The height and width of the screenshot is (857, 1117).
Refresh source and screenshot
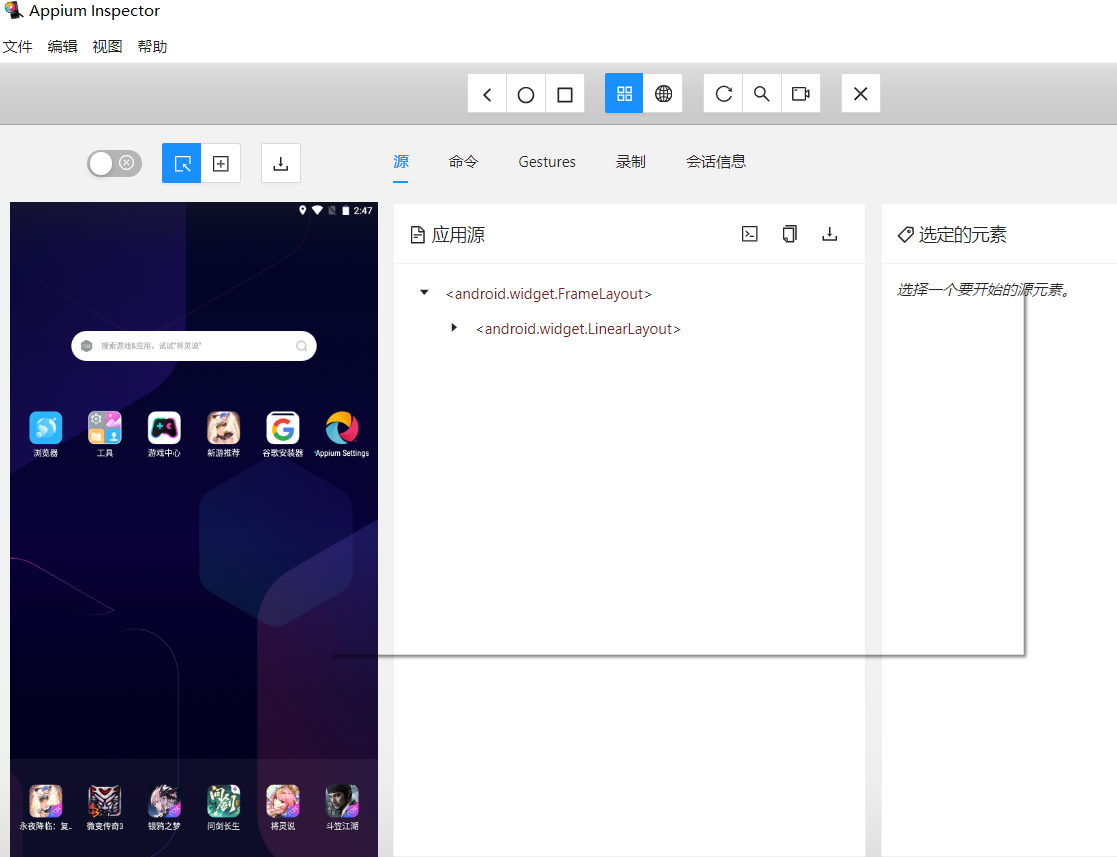723,94
